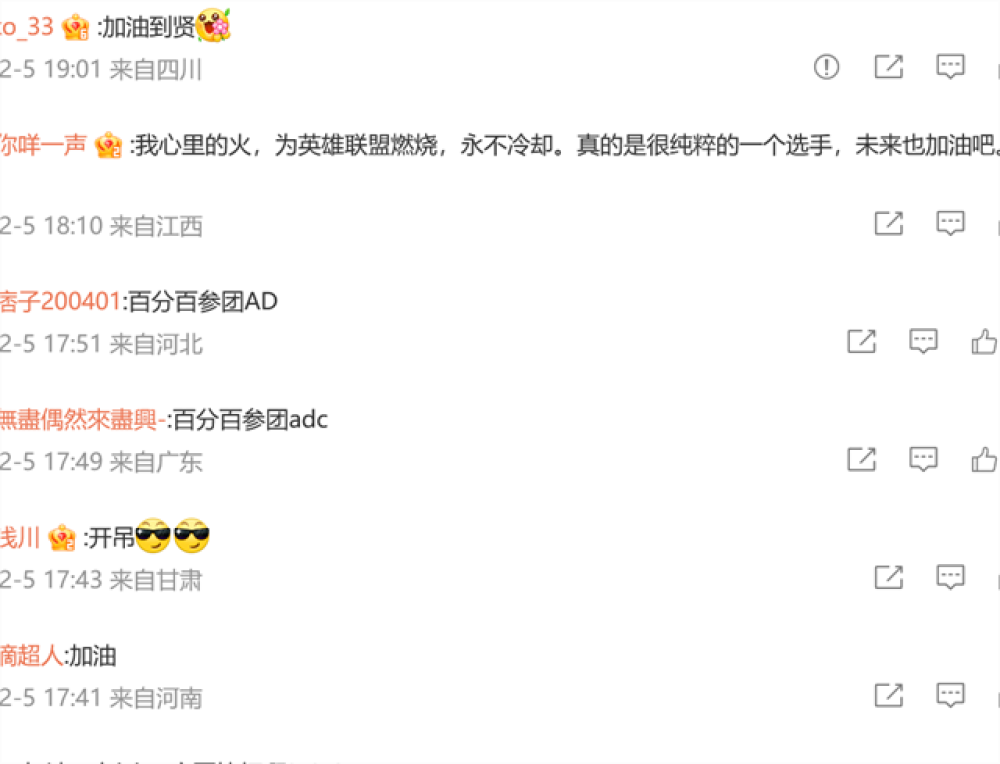Open profile of the 咩一声 commenter
The height and width of the screenshot is (764, 1000).
[43, 145]
